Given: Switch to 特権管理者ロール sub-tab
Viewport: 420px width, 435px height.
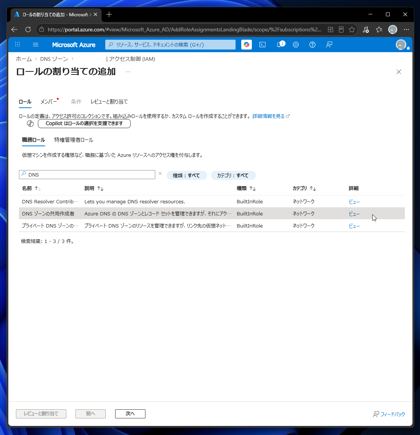Looking at the screenshot, I should pos(74,140).
